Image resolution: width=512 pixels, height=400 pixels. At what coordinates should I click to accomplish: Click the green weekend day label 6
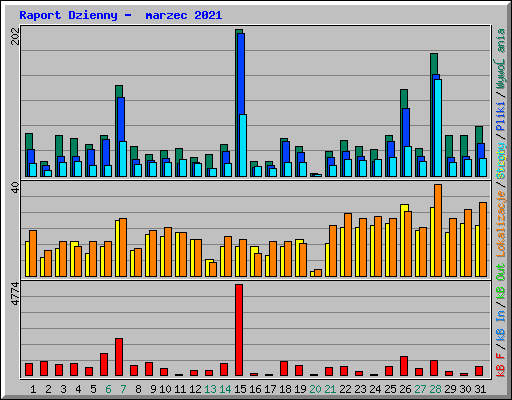pyautogui.click(x=108, y=389)
